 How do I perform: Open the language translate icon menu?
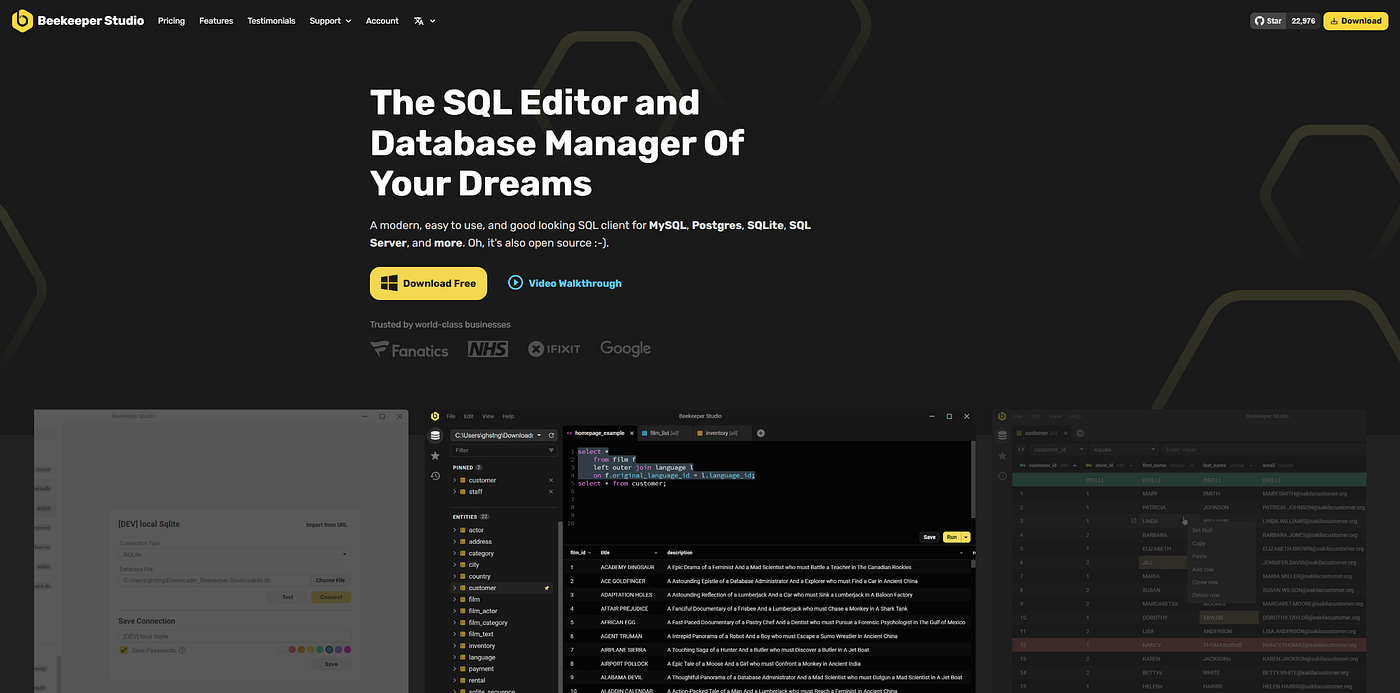tap(424, 21)
